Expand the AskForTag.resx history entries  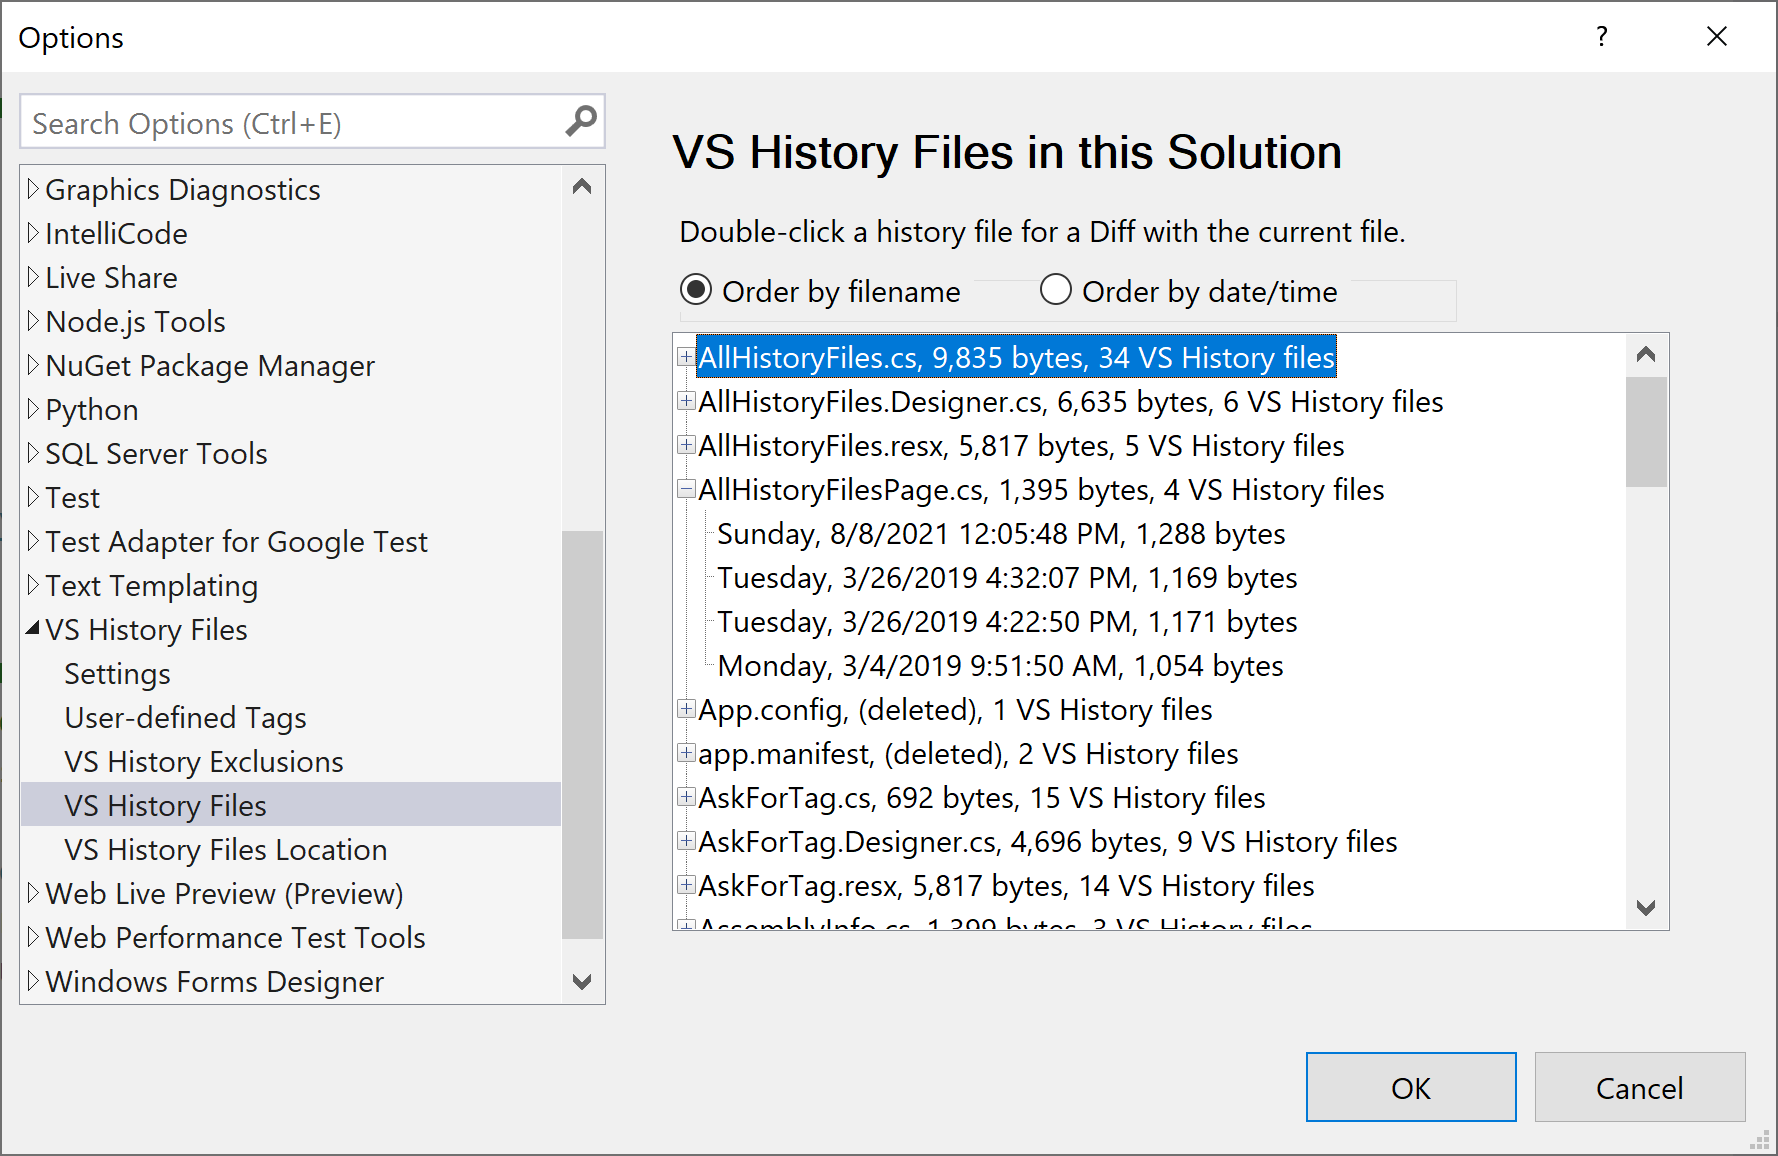click(x=686, y=885)
